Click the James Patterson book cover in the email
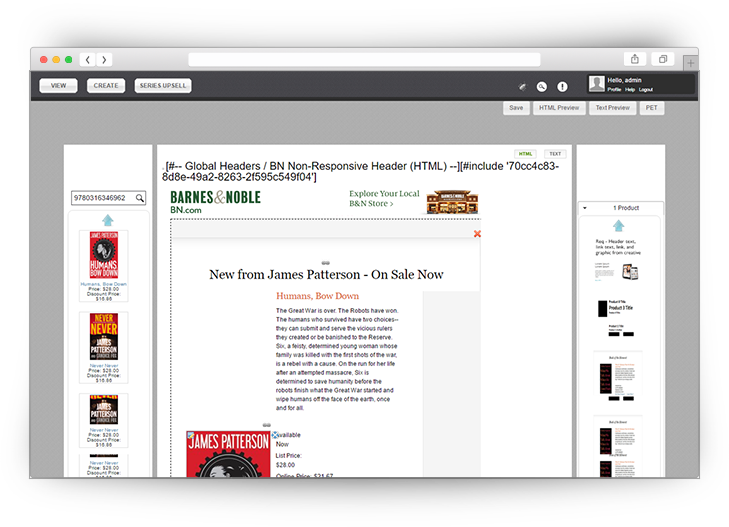Image resolution: width=729 pixels, height=527 pixels. [228, 454]
